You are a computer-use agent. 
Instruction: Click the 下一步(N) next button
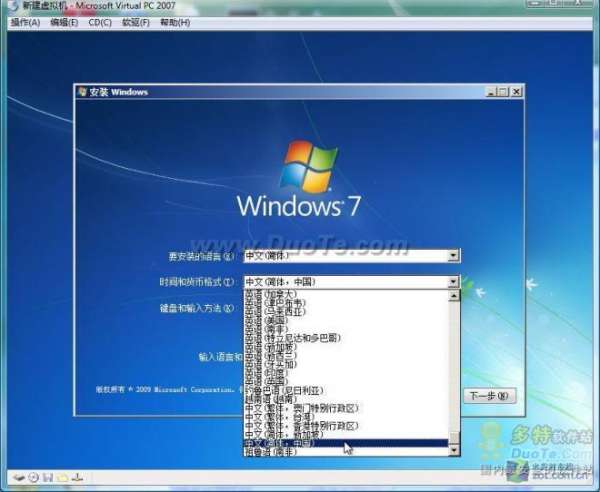pos(489,396)
